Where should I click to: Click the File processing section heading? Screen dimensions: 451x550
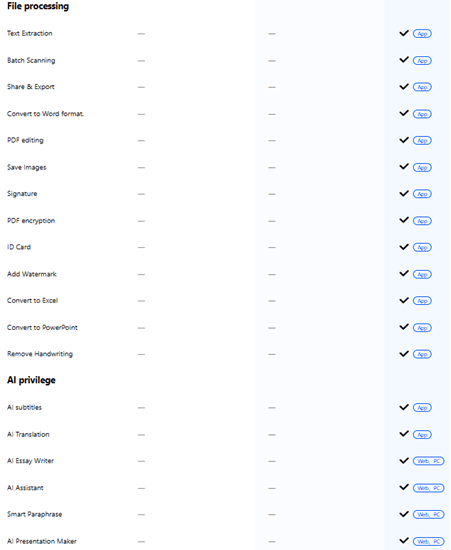[38, 6]
